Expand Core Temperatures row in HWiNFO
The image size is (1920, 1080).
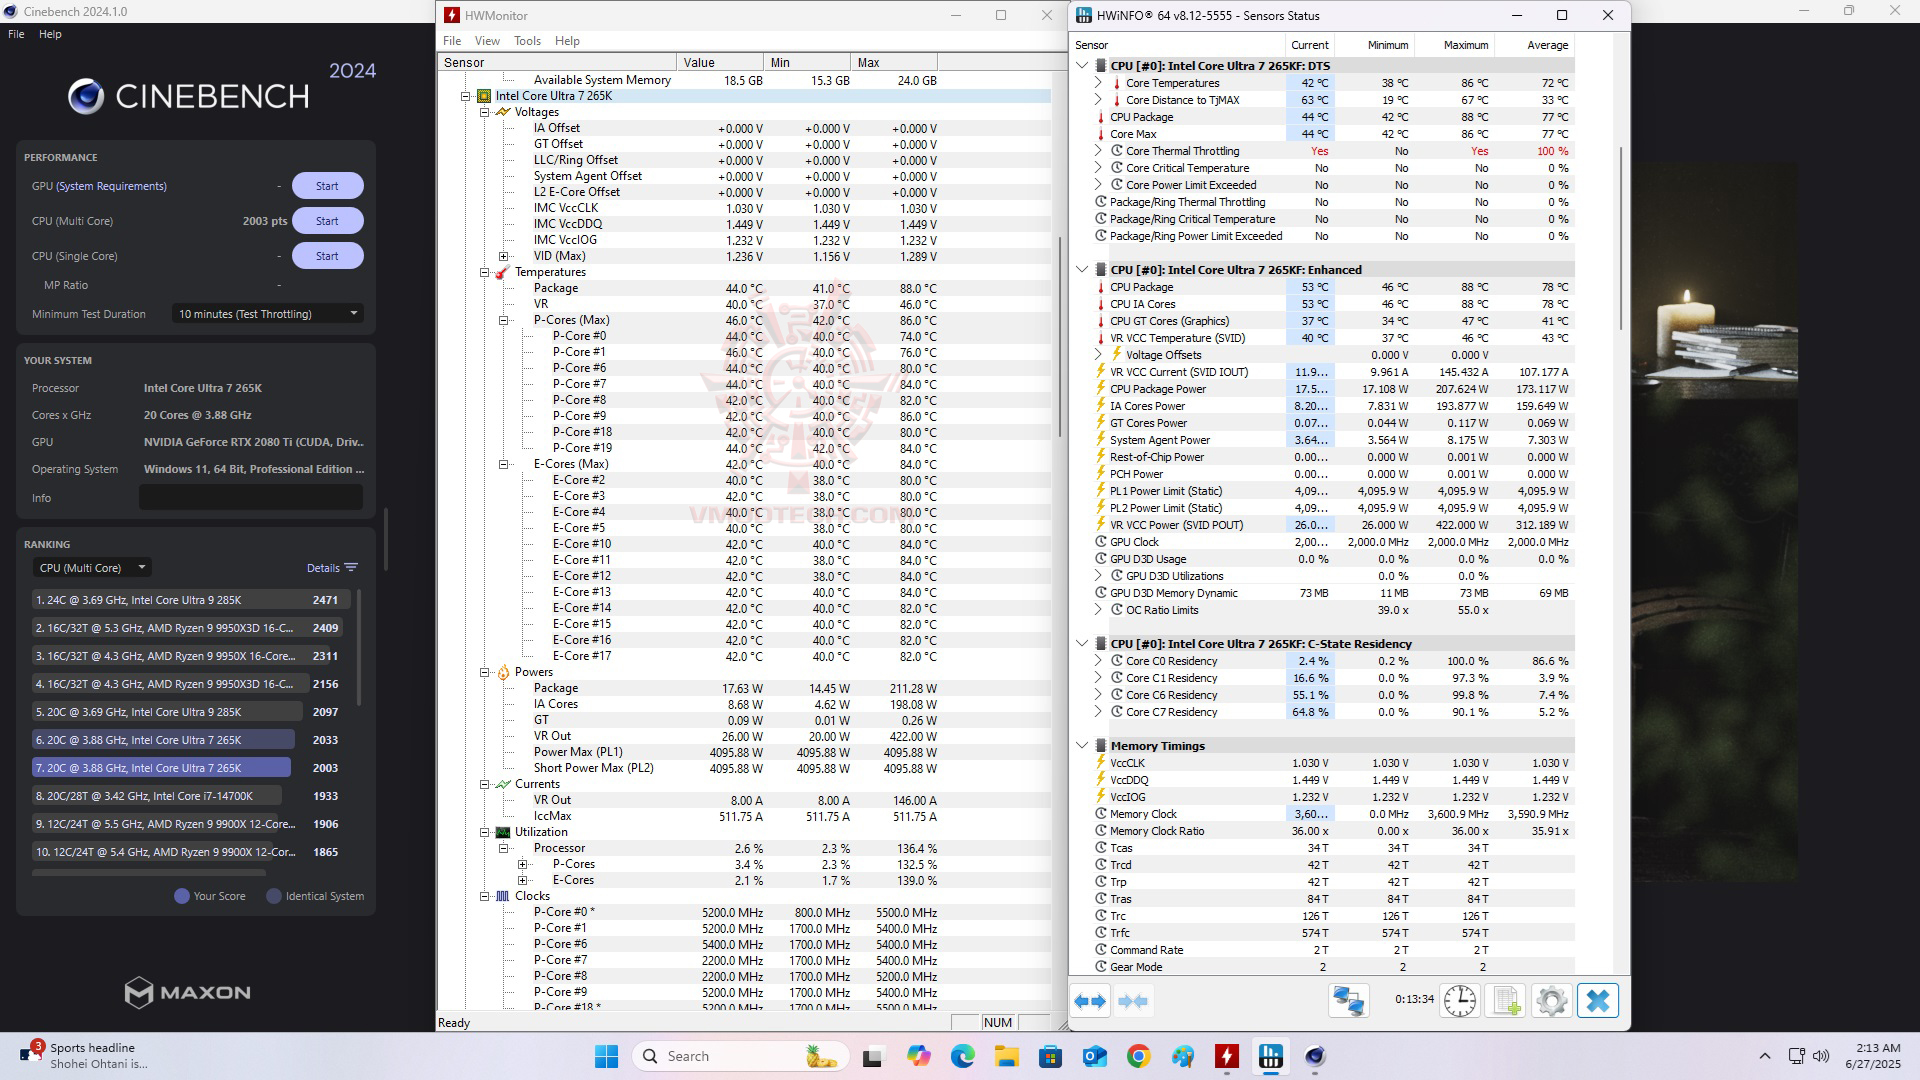pyautogui.click(x=1098, y=83)
